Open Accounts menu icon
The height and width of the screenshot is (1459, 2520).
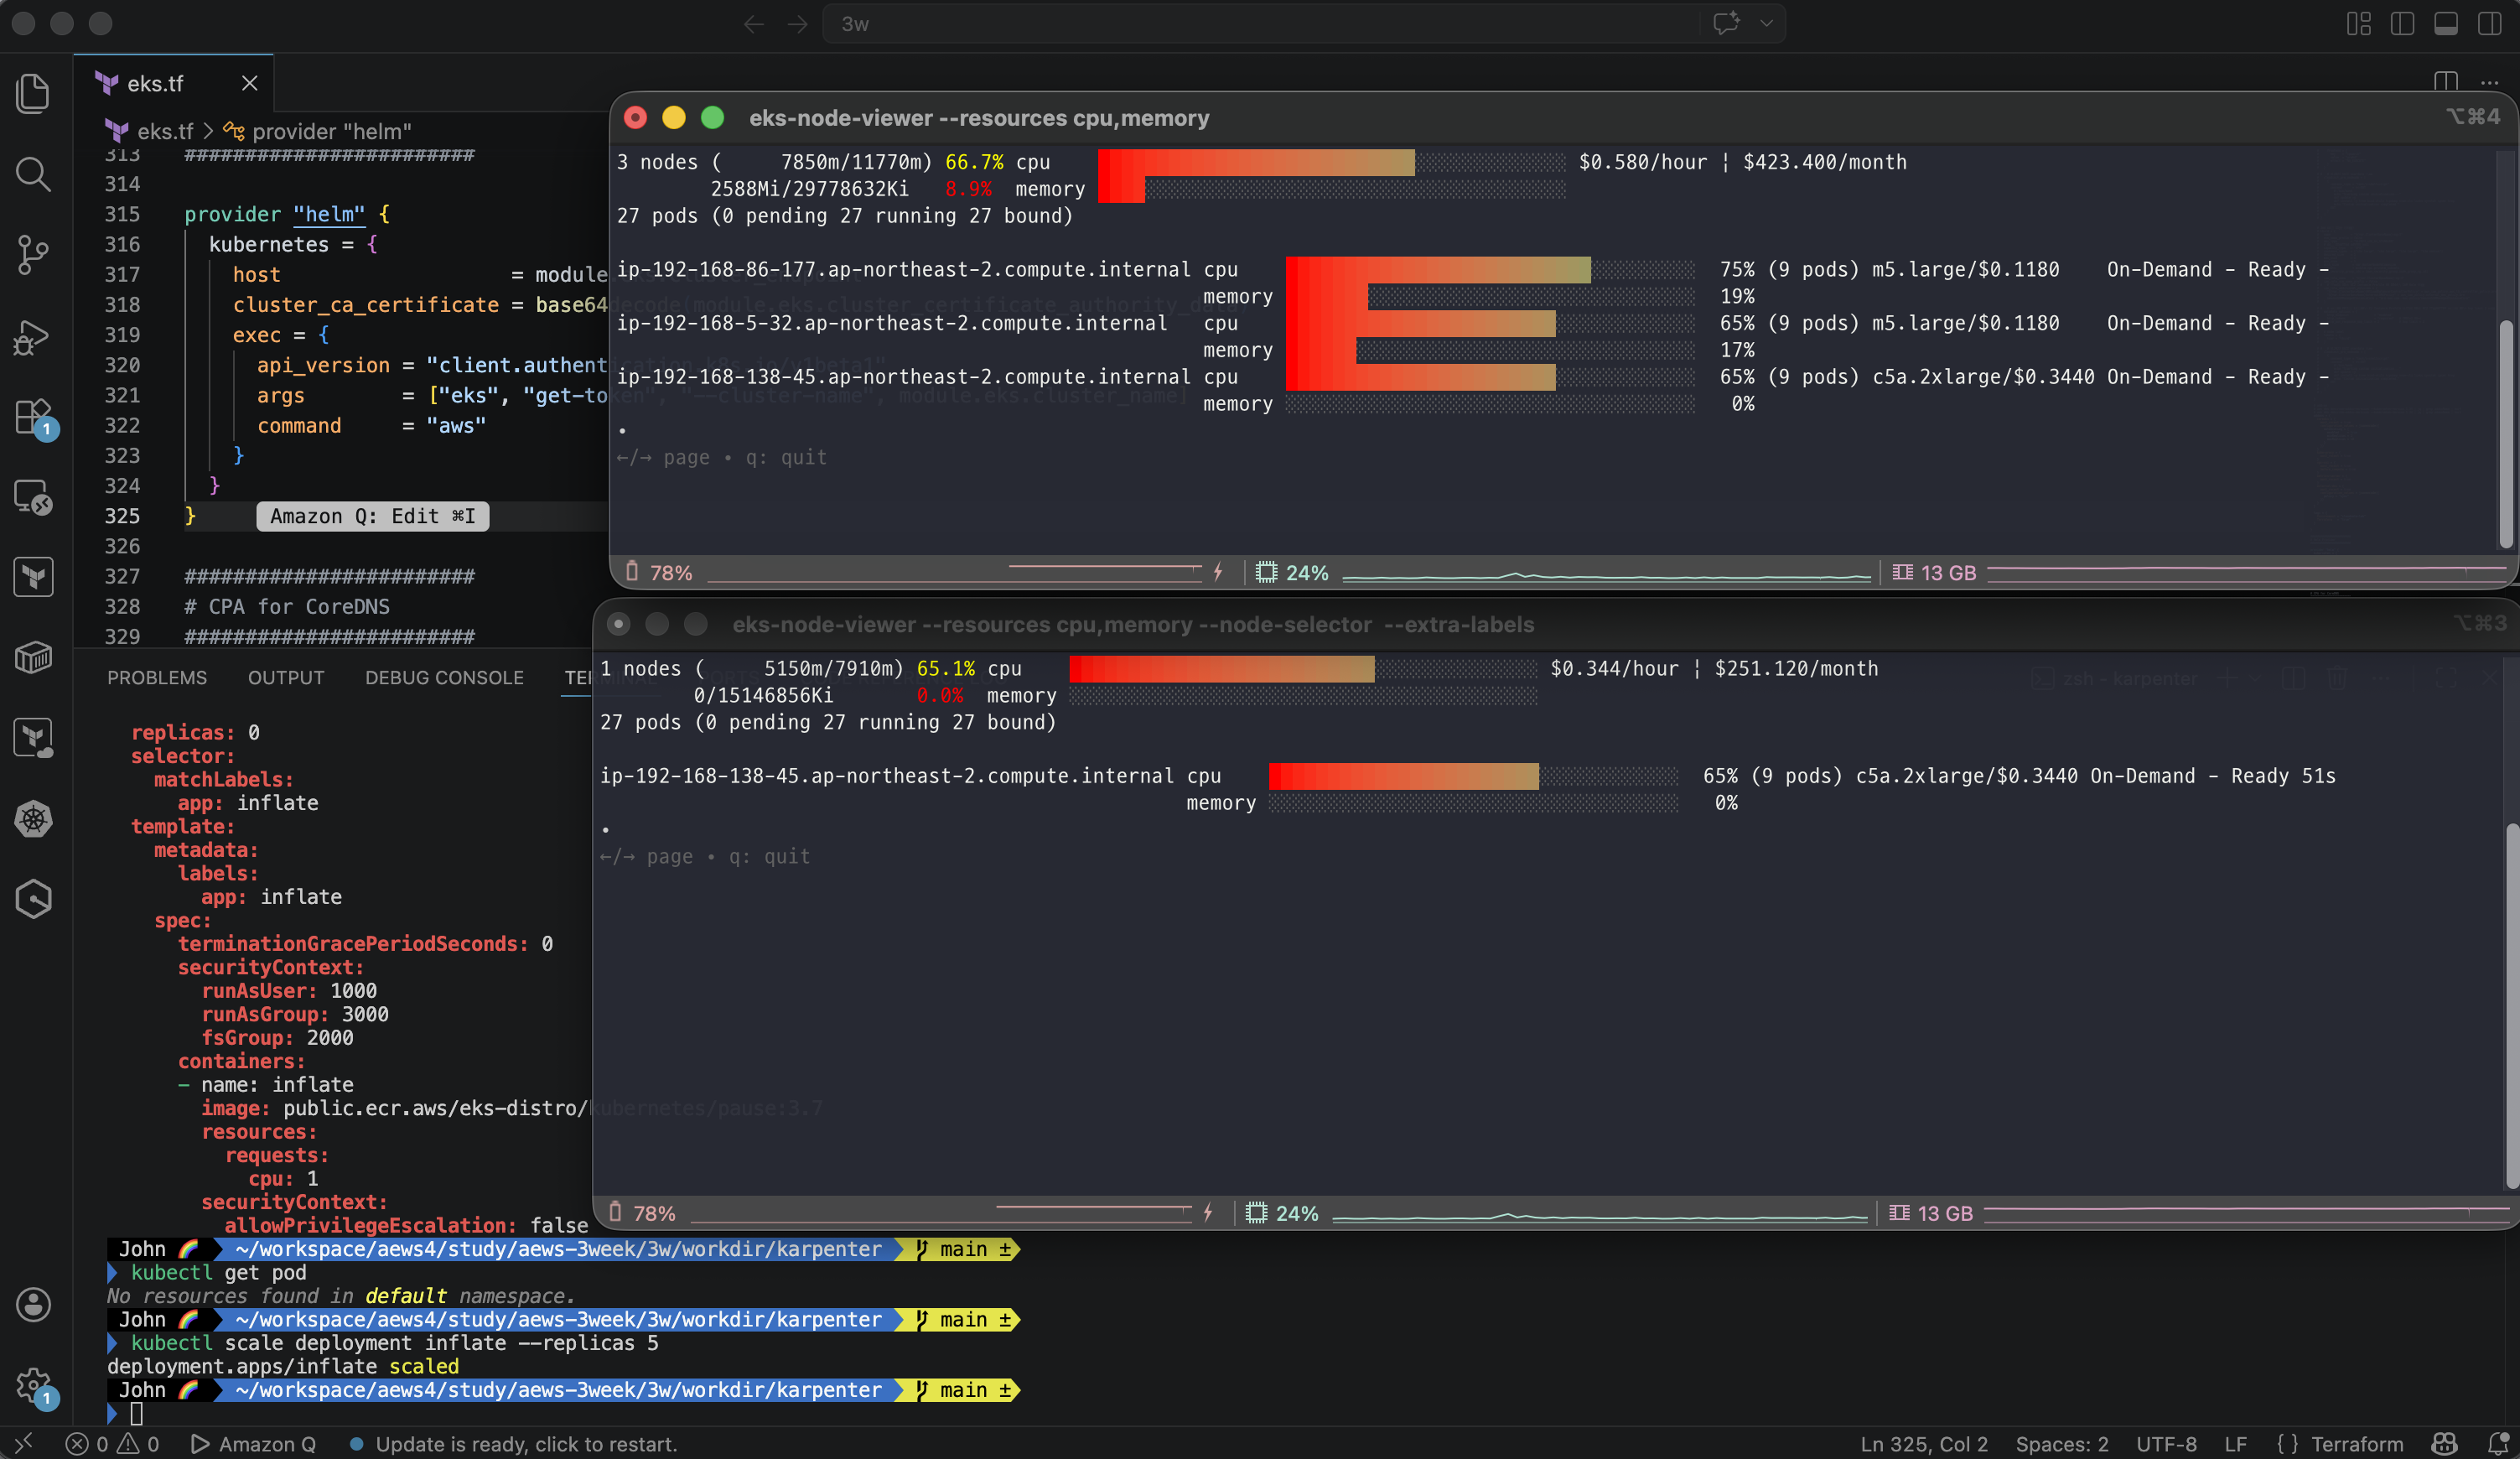[33, 1305]
